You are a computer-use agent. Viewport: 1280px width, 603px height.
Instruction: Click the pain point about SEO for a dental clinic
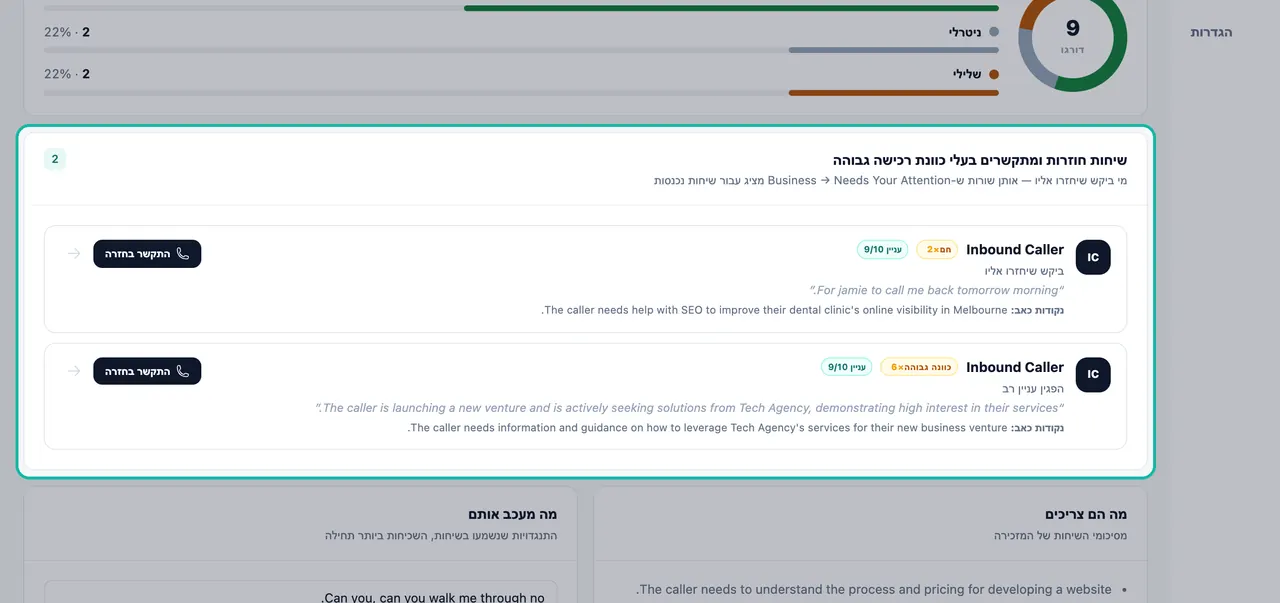pos(801,310)
